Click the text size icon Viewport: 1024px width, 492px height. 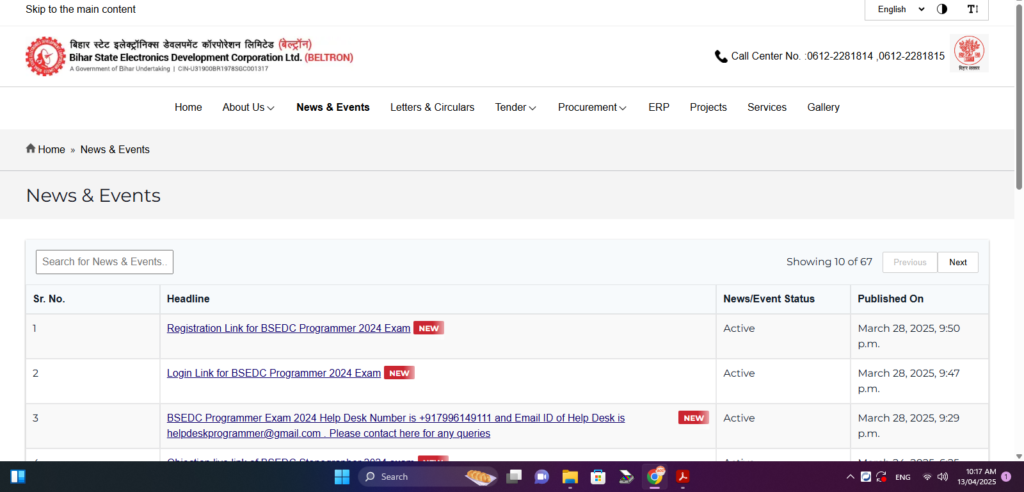pos(973,9)
